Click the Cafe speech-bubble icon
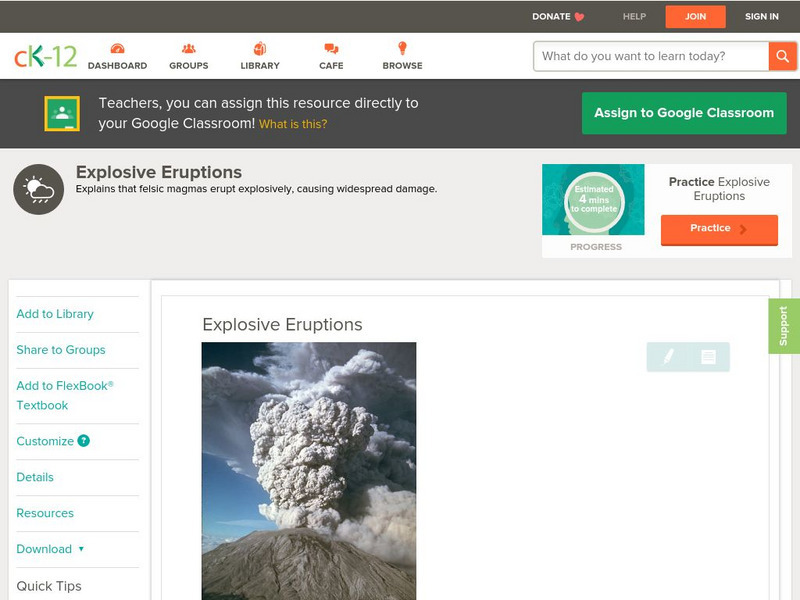800x600 pixels. click(x=330, y=46)
